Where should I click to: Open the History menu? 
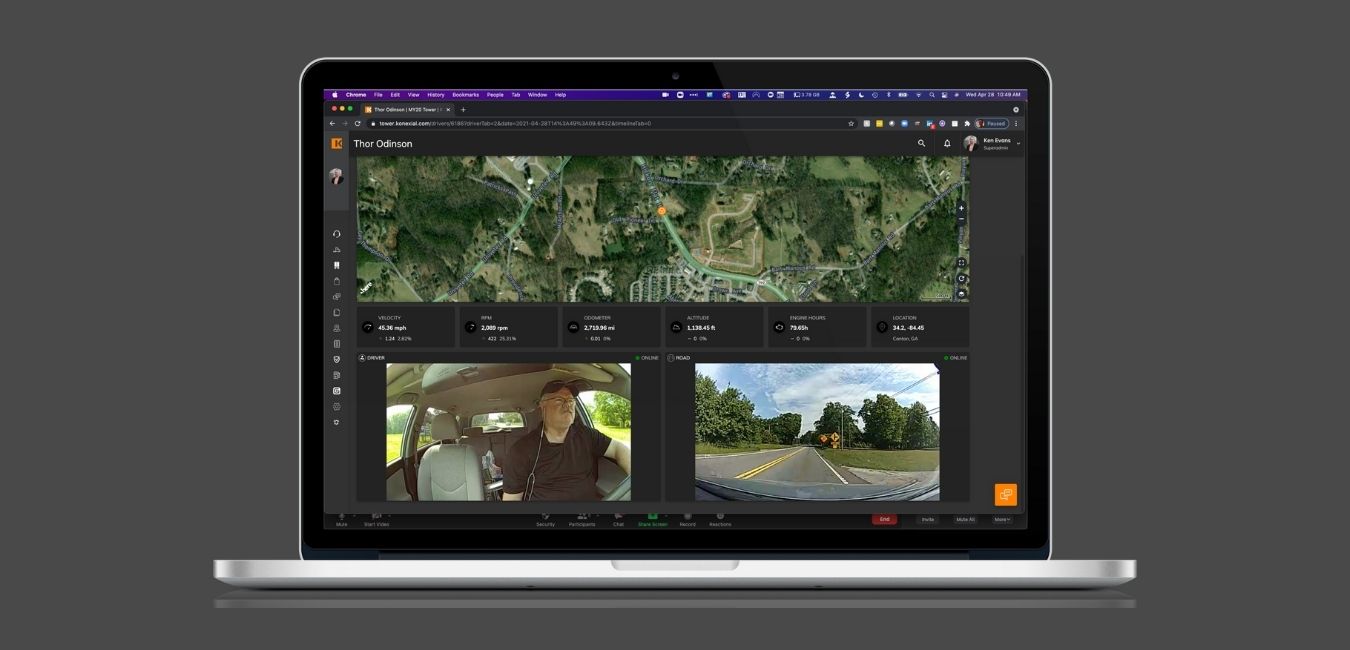click(x=436, y=95)
